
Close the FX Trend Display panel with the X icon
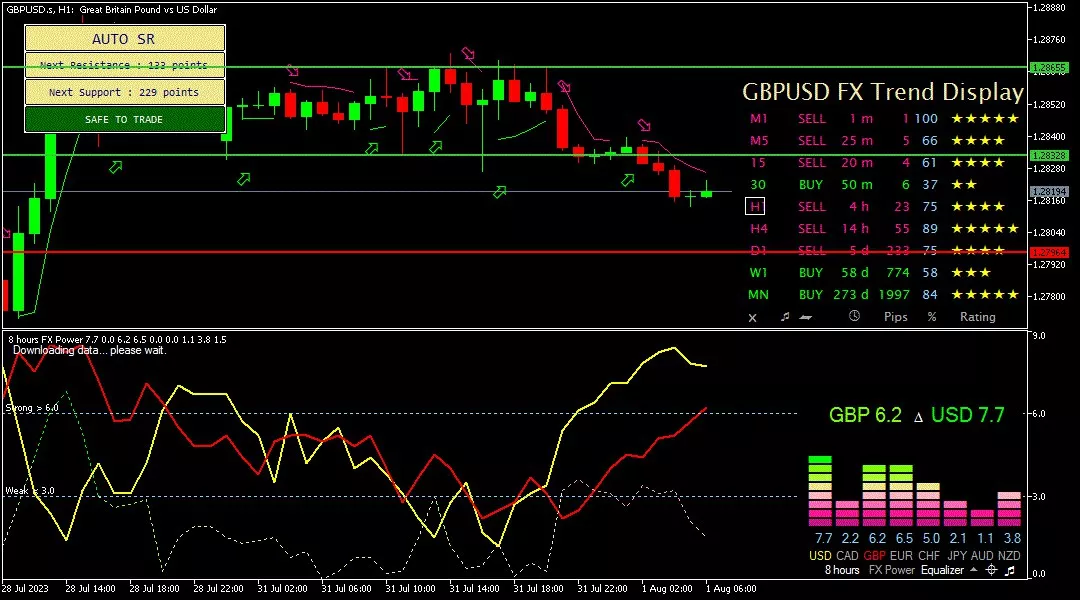coord(752,318)
